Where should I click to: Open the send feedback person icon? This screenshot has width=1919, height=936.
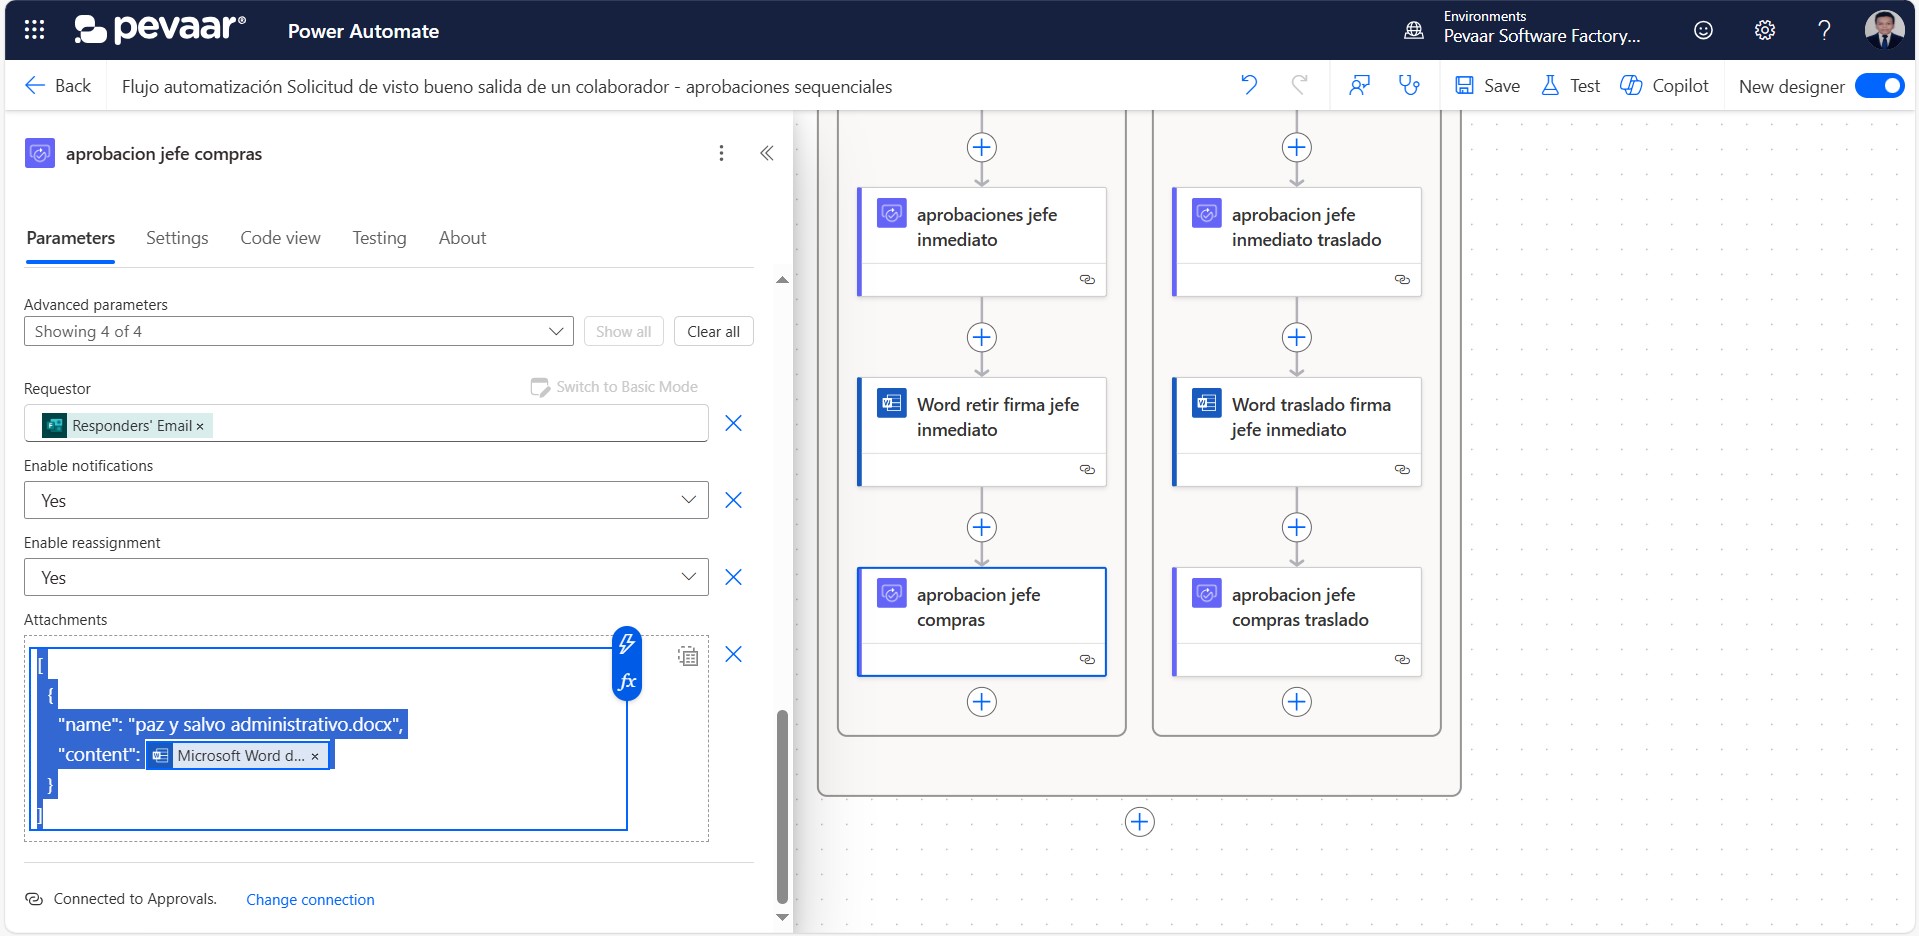pyautogui.click(x=1359, y=85)
